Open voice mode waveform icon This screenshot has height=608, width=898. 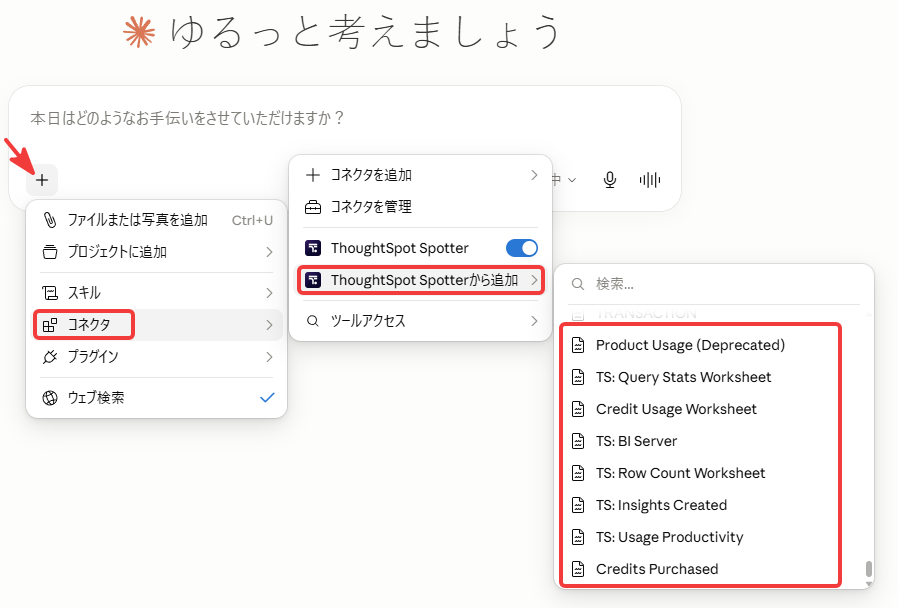tap(649, 180)
